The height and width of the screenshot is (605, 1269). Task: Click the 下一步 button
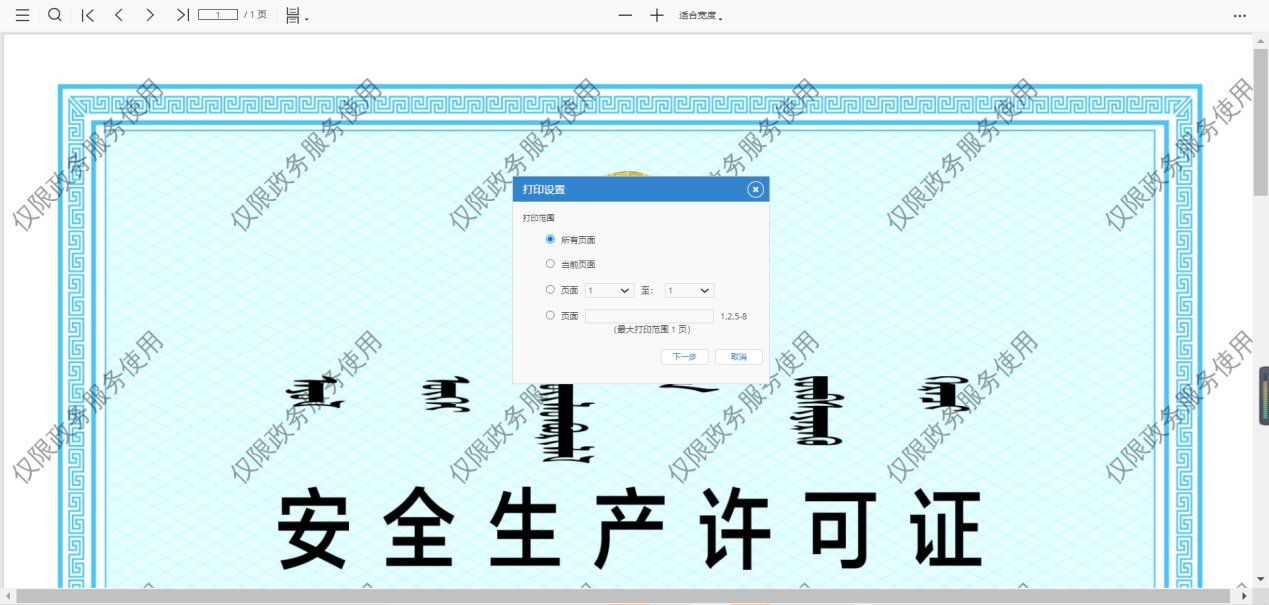click(684, 356)
